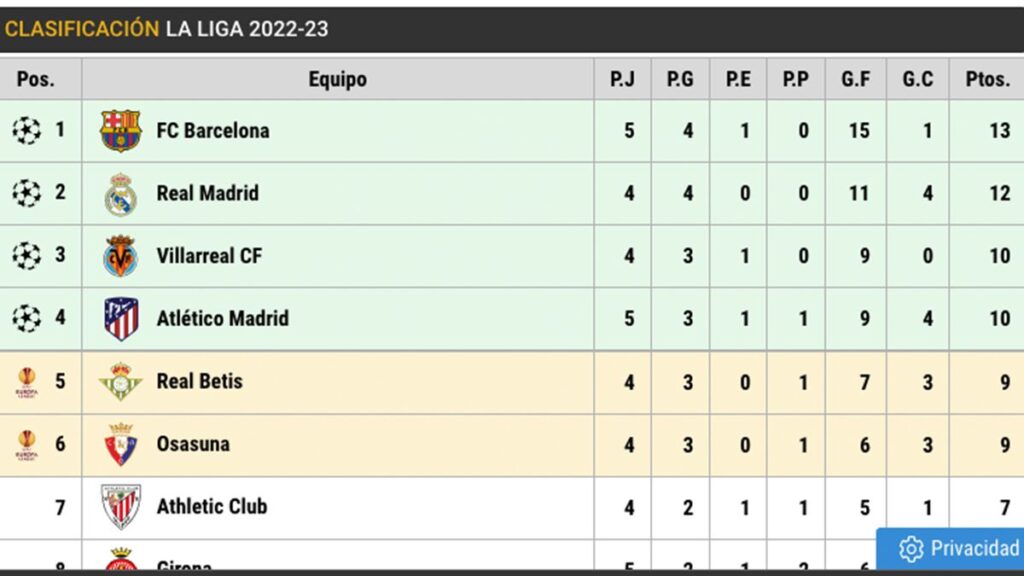Open the Privacidad settings button
Viewport: 1024px width, 576px height.
950,549
